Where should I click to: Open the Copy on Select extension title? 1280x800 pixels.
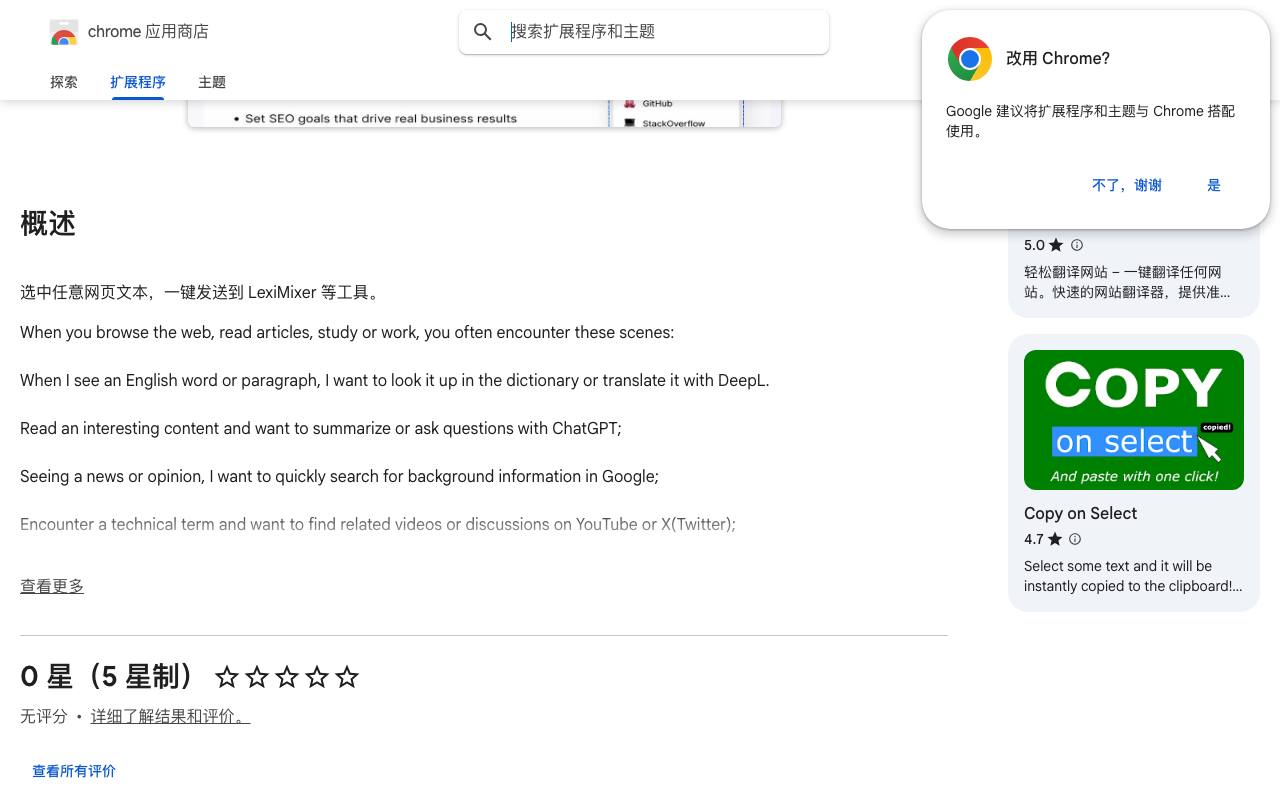click(1080, 513)
